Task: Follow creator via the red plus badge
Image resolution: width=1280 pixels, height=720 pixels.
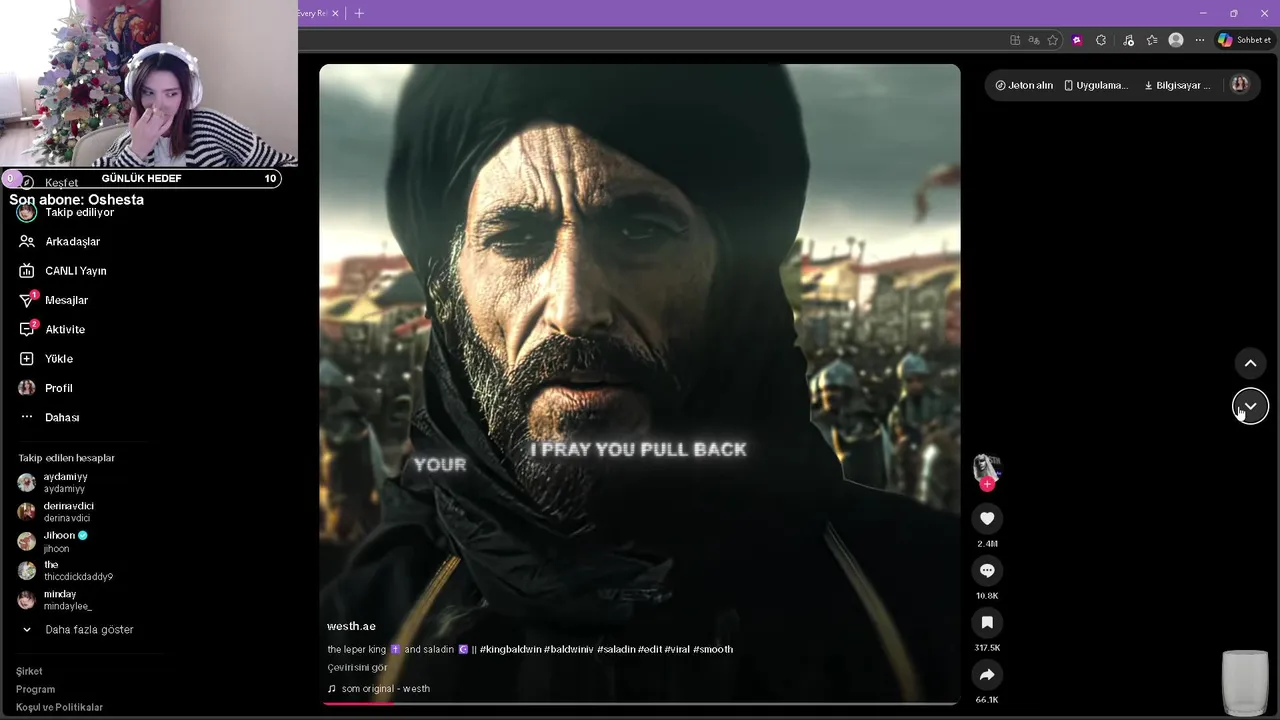Action: point(987,484)
